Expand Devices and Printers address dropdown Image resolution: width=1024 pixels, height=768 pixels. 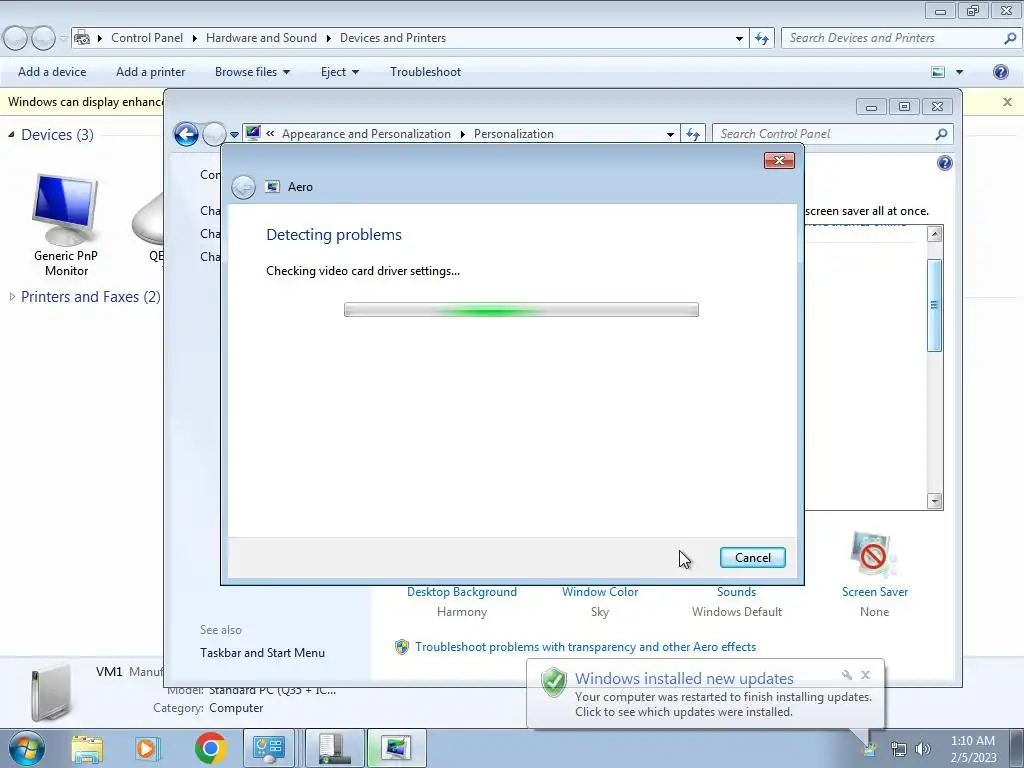(739, 39)
